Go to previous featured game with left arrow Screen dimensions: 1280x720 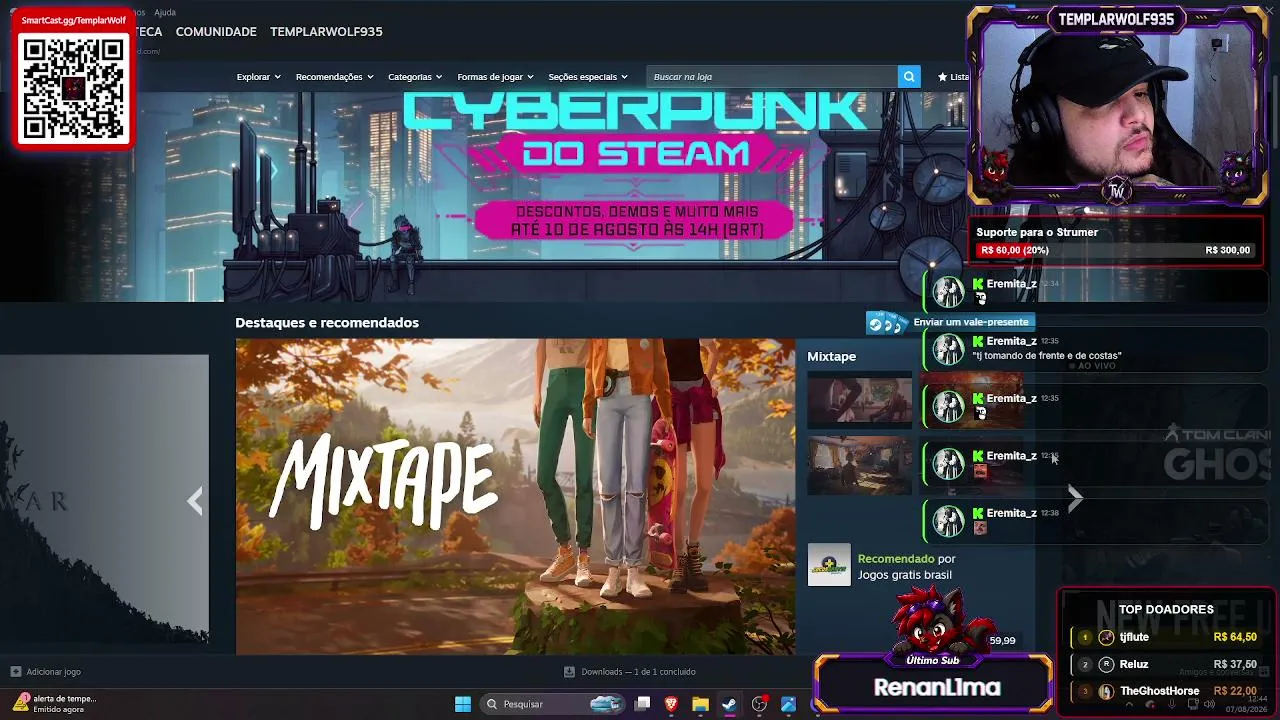tap(195, 501)
